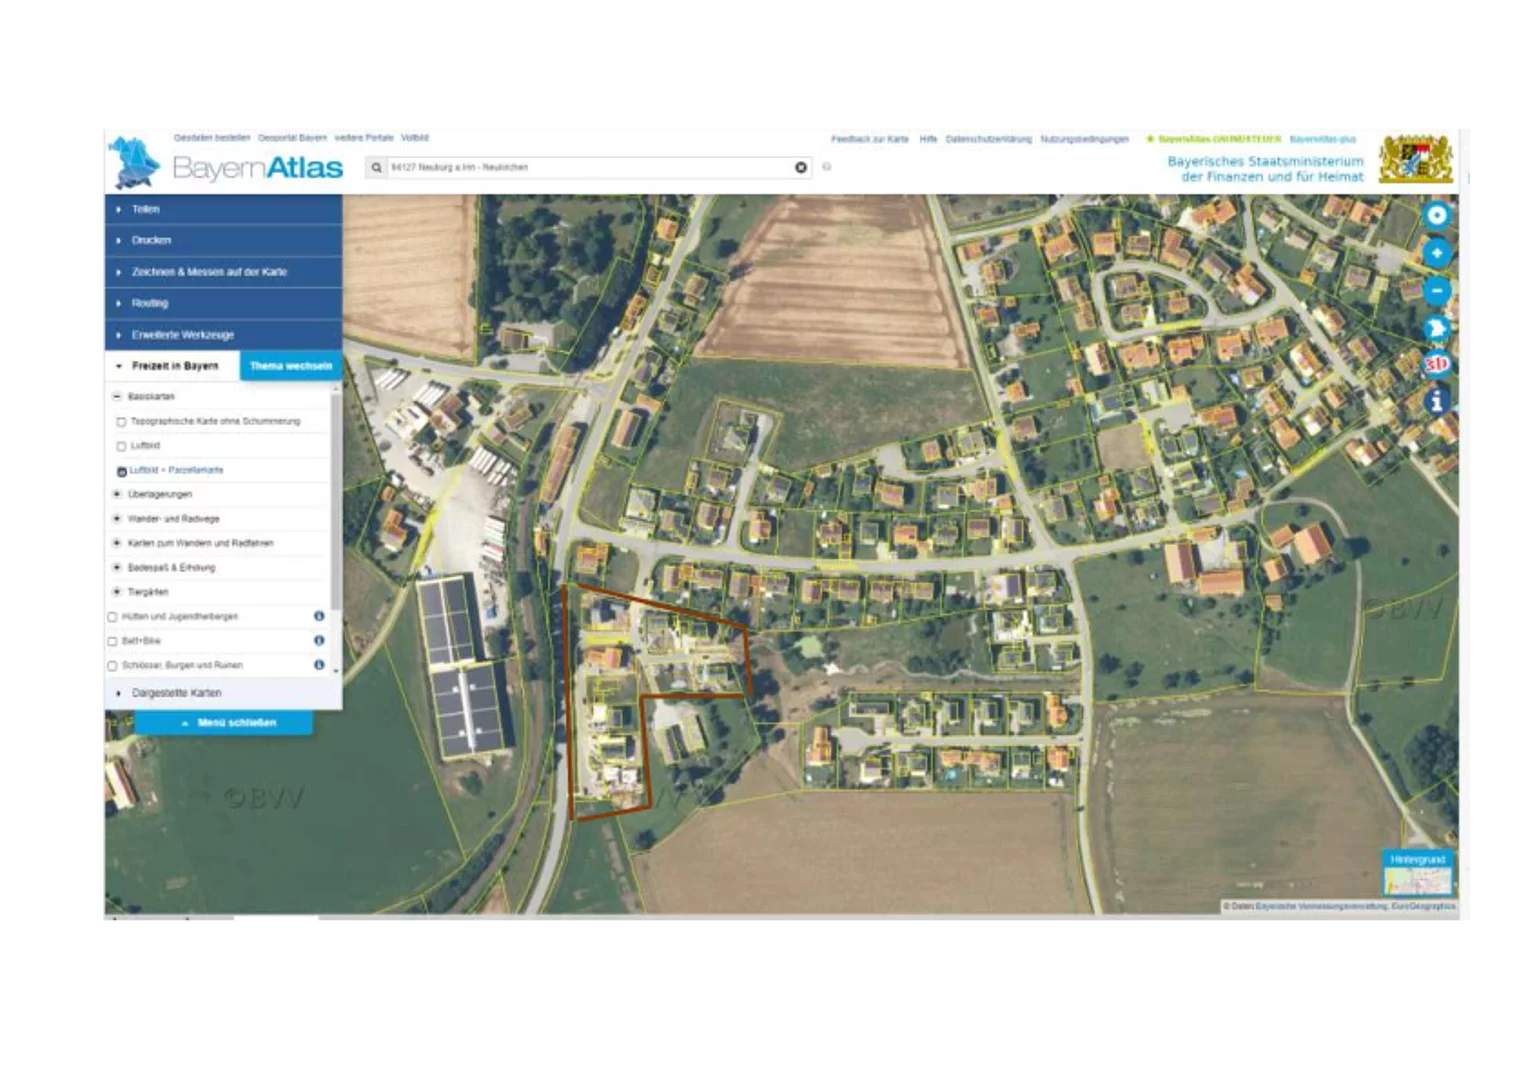
Task: Check Topographische Karte ohne Schummerung
Action: [122, 422]
